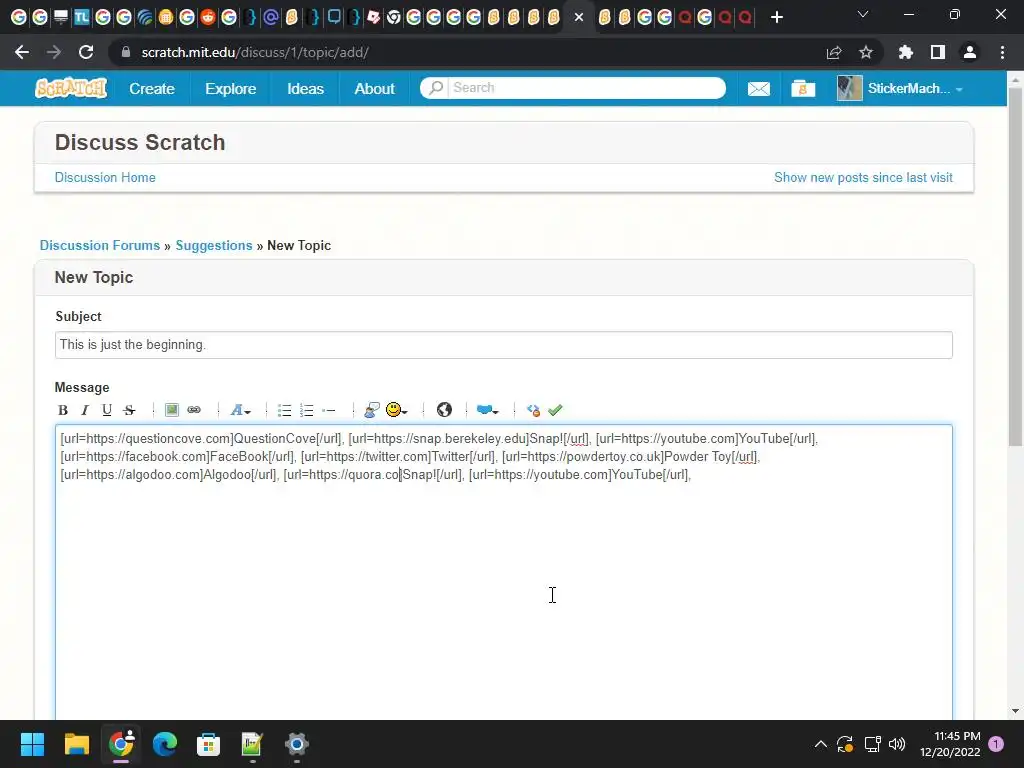The width and height of the screenshot is (1024, 768).
Task: Insert a picture using the image icon
Action: pos(172,410)
